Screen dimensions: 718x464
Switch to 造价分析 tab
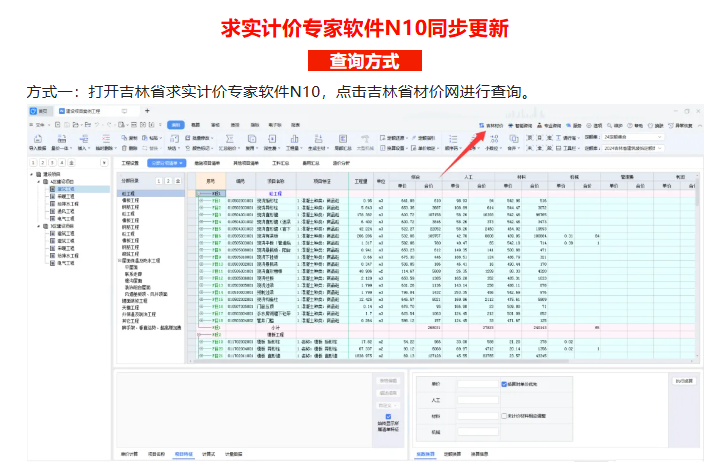pyautogui.click(x=341, y=163)
